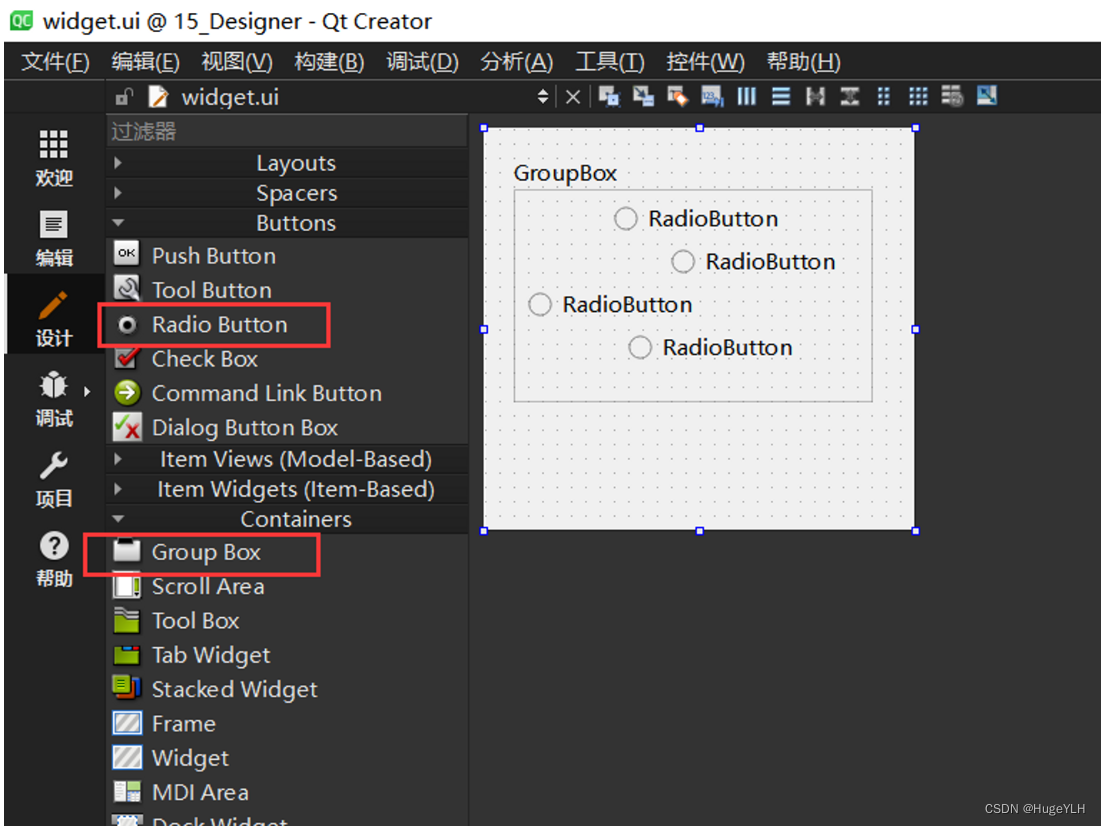Select the fourth RadioButton in GroupBox
The height and width of the screenshot is (826, 1101).
(711, 348)
